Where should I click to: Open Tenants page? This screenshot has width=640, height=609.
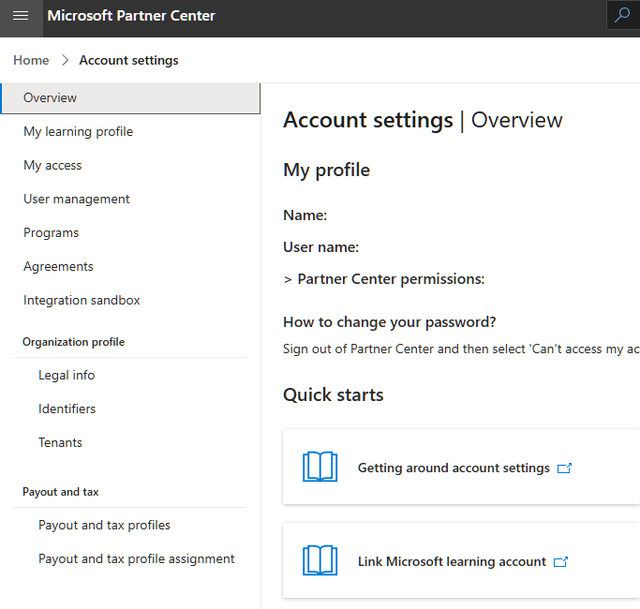click(x=60, y=443)
